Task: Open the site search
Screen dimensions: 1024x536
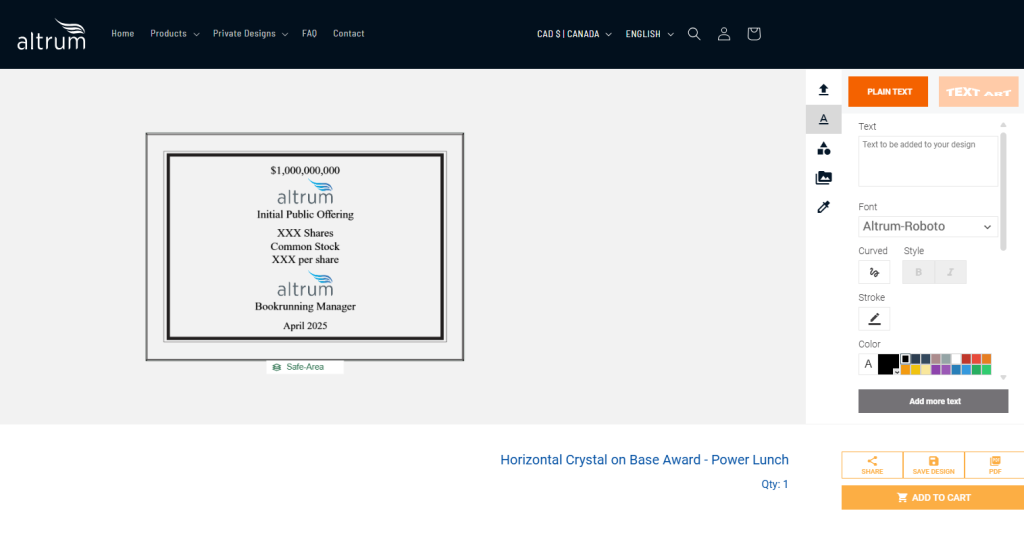Action: pos(694,34)
